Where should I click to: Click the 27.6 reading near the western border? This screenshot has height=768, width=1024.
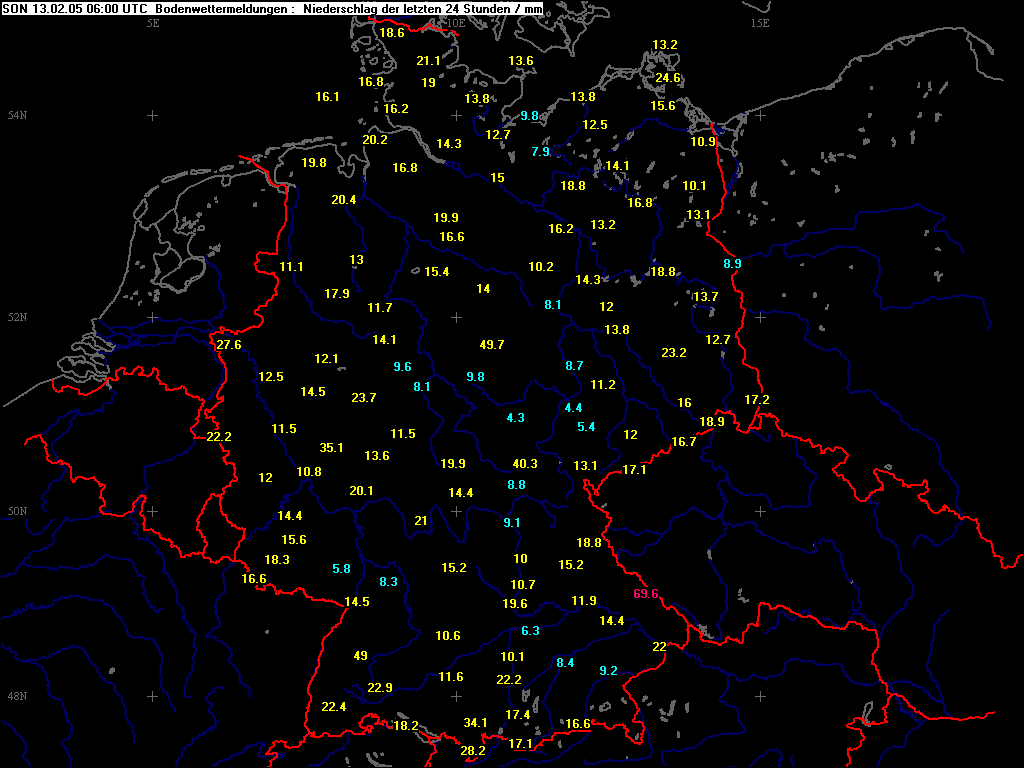coord(229,345)
